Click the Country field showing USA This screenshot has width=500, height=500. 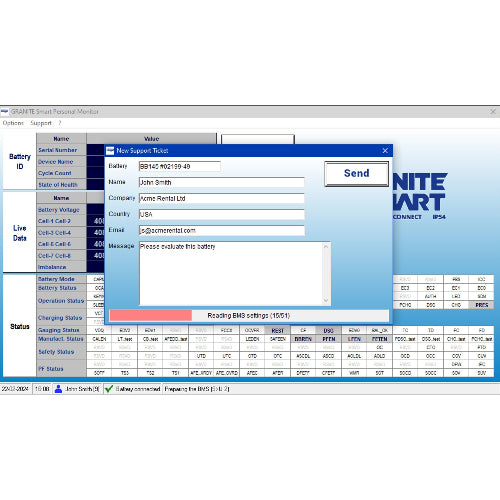pyautogui.click(x=222, y=214)
